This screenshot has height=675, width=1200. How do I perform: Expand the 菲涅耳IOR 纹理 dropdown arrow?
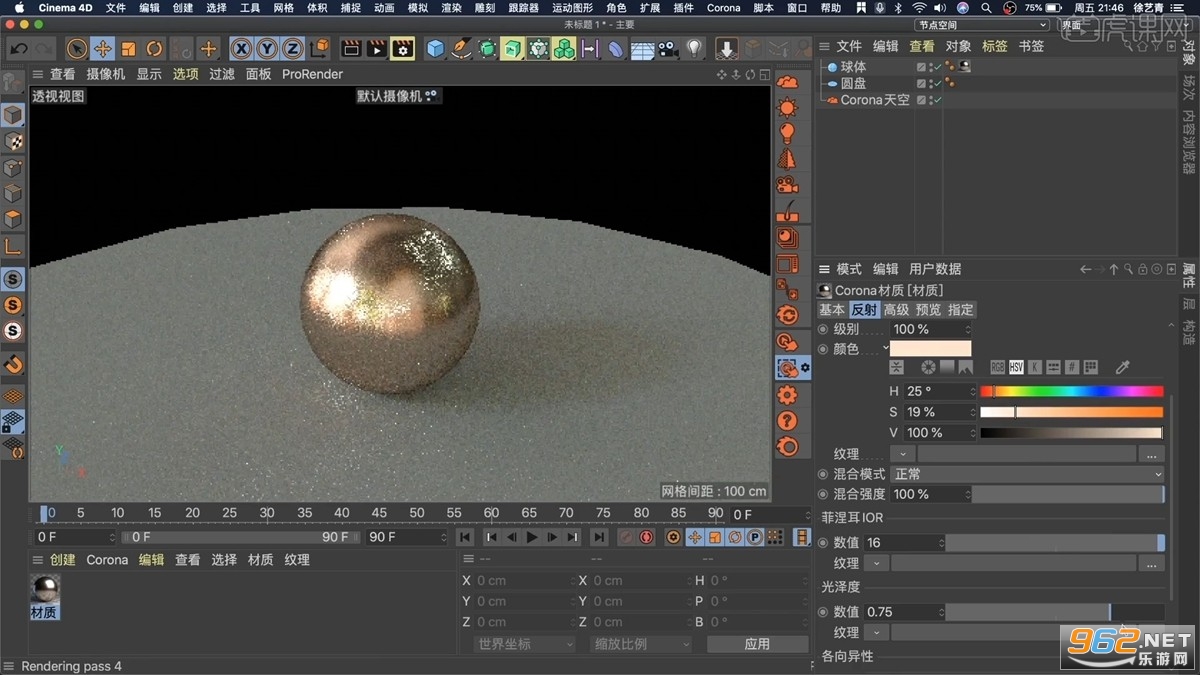tap(875, 564)
